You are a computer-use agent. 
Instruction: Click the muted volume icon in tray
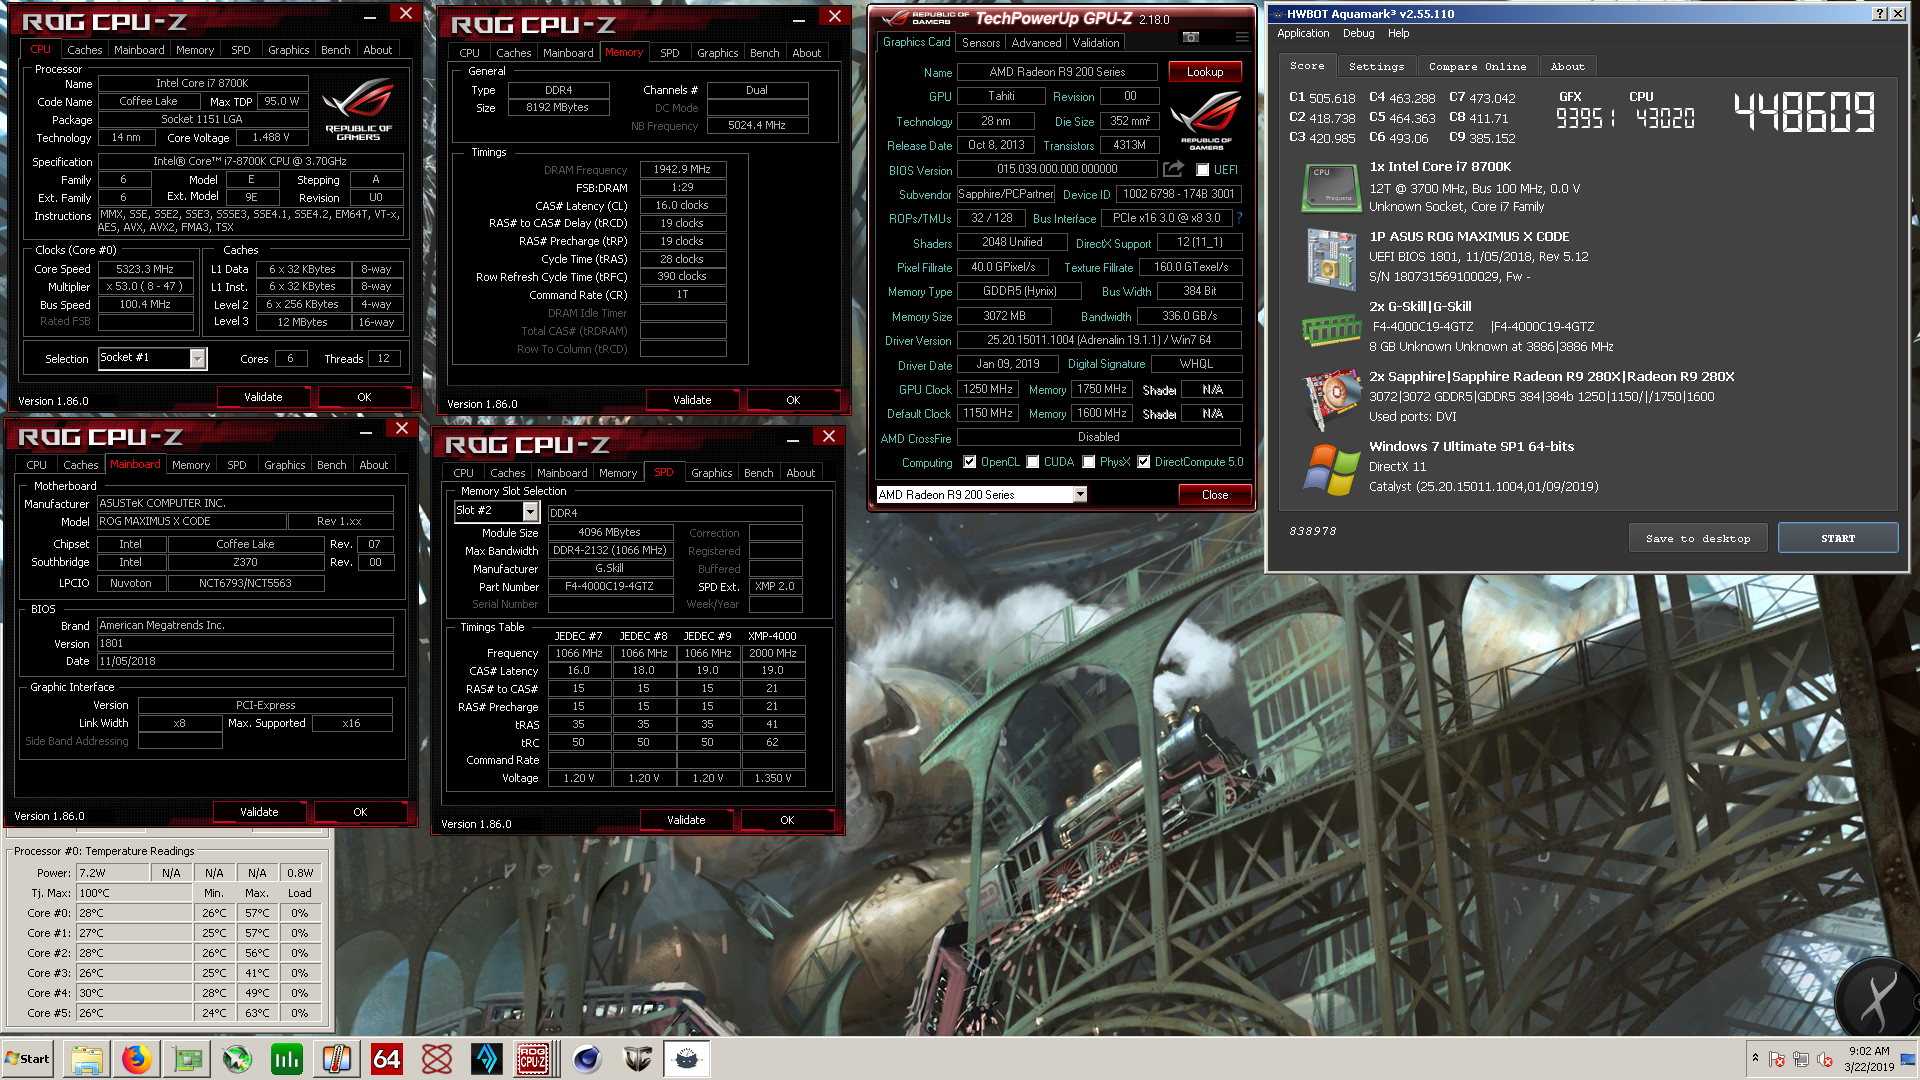pos(1824,1059)
